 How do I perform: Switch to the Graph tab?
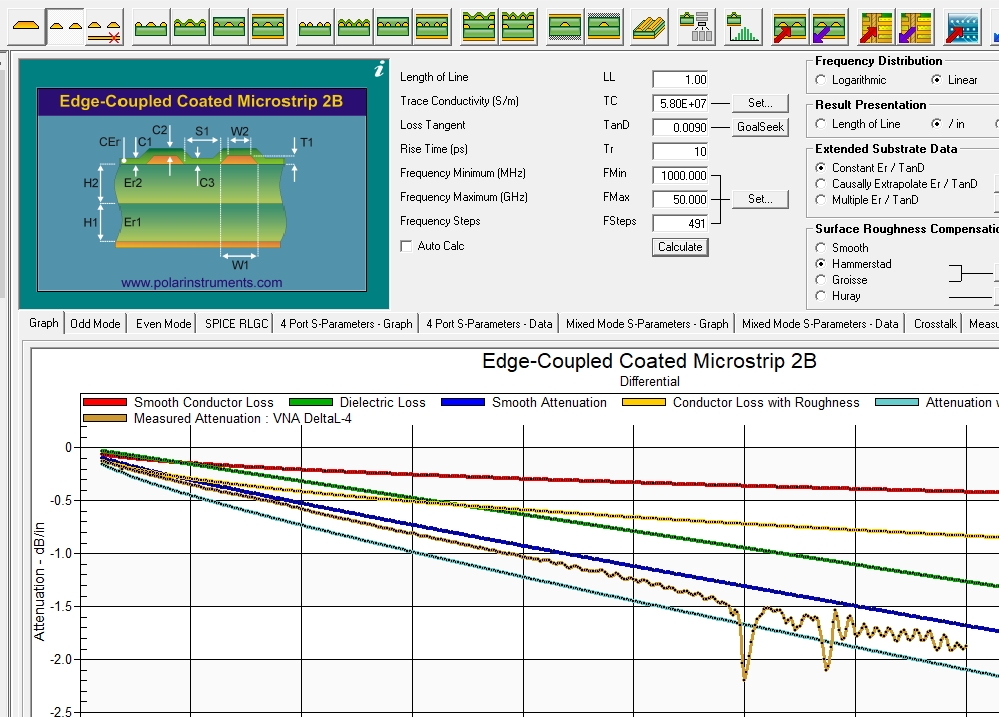(43, 323)
